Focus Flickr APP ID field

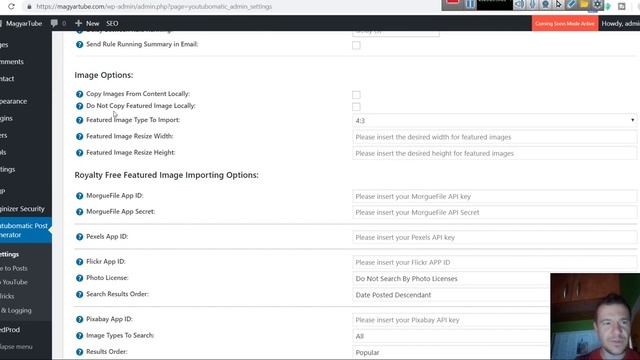point(494,262)
